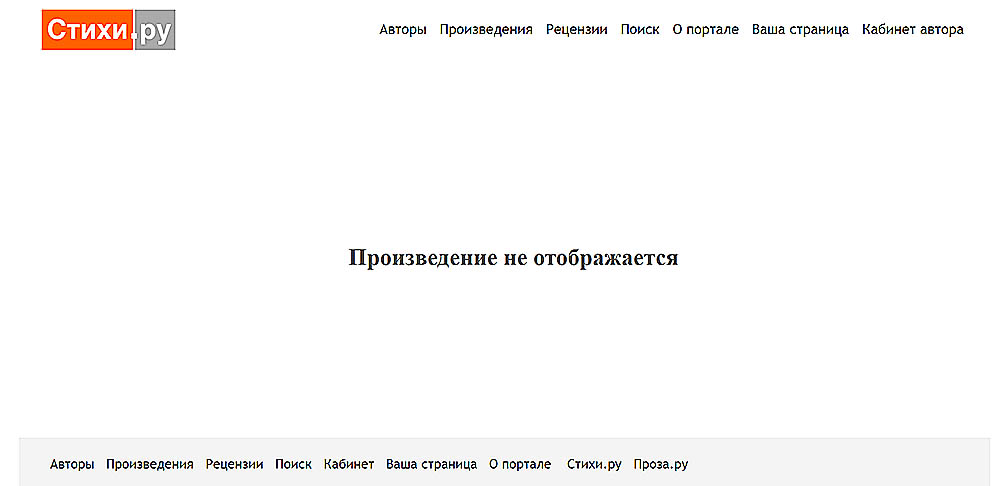Open the Рецензии link in the footer
Screen dimensions: 1006x486
tap(234, 464)
